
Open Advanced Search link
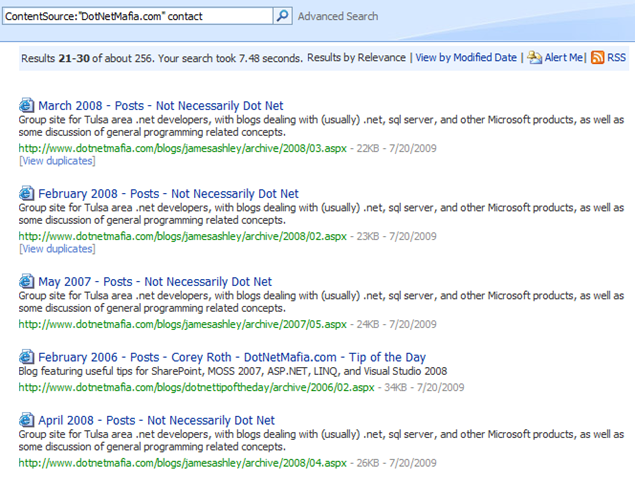(x=338, y=16)
